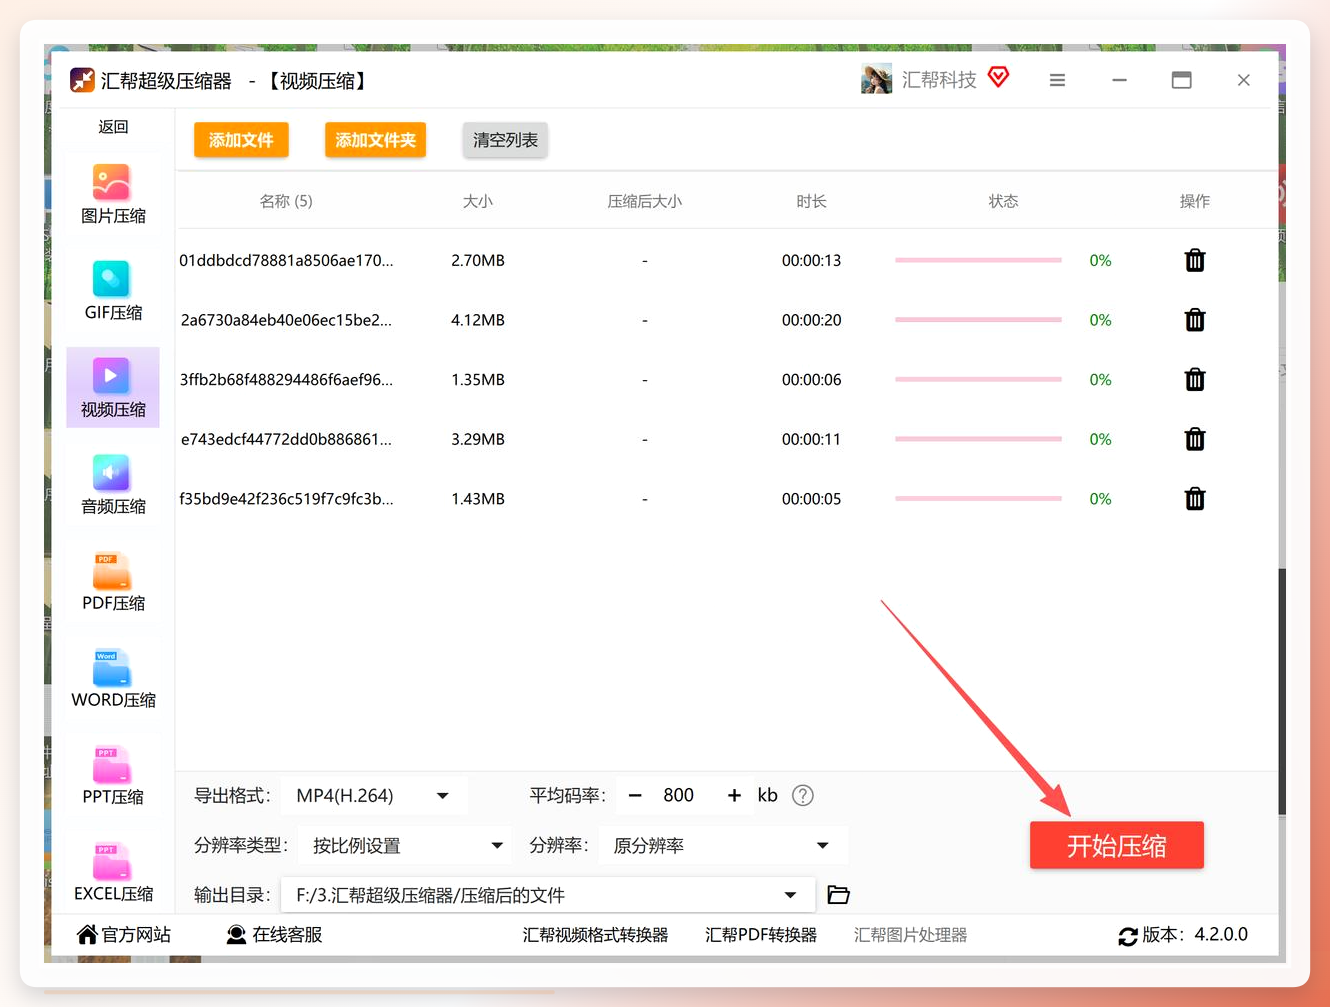Expand the 分辨率 原分辨率 dropdown
This screenshot has height=1007, width=1330.
point(722,846)
